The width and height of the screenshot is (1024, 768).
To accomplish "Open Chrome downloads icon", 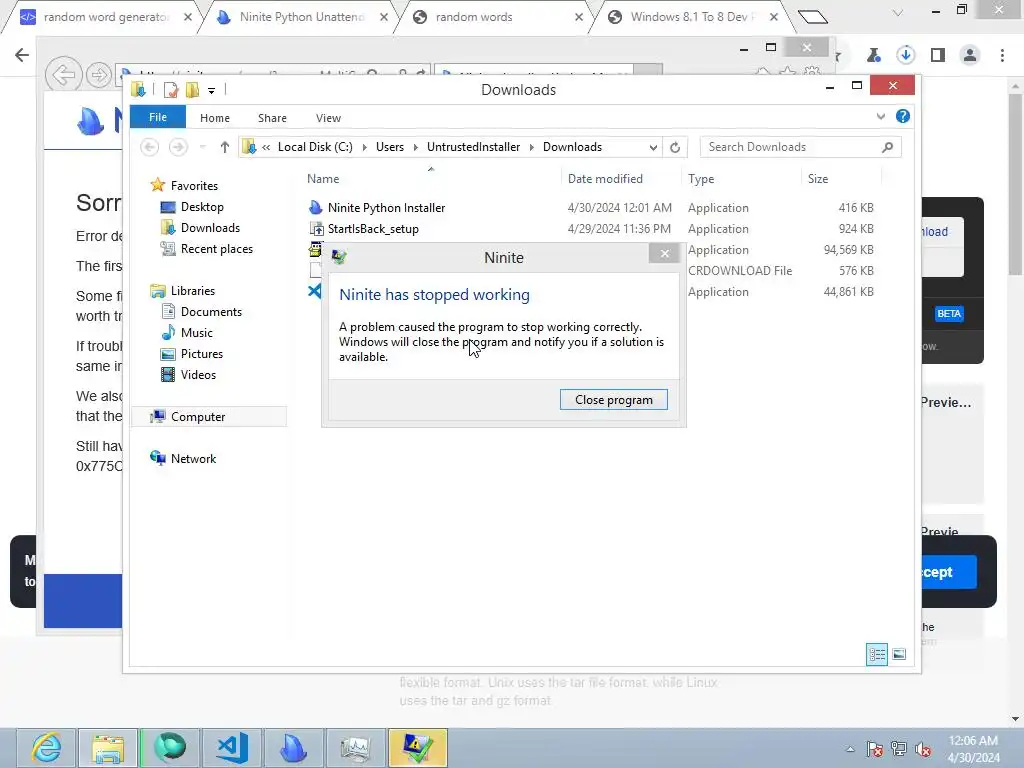I will point(905,55).
